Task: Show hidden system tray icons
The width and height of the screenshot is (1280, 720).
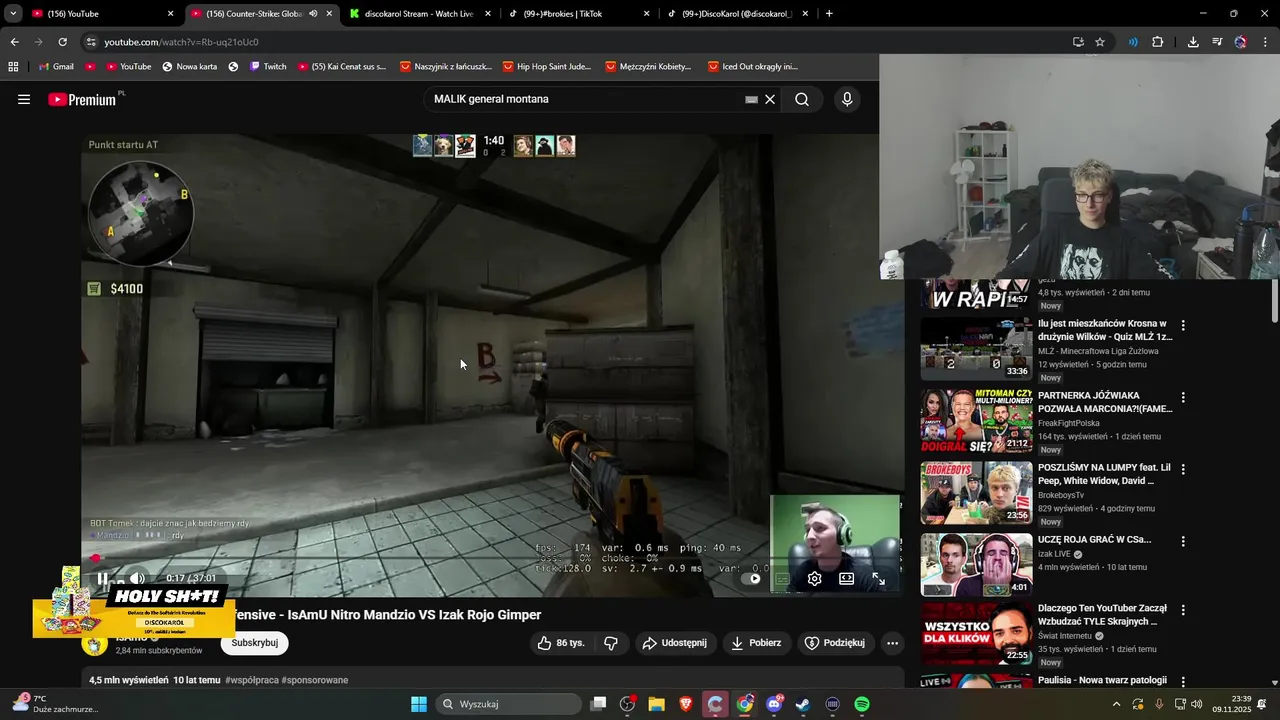Action: [1117, 704]
